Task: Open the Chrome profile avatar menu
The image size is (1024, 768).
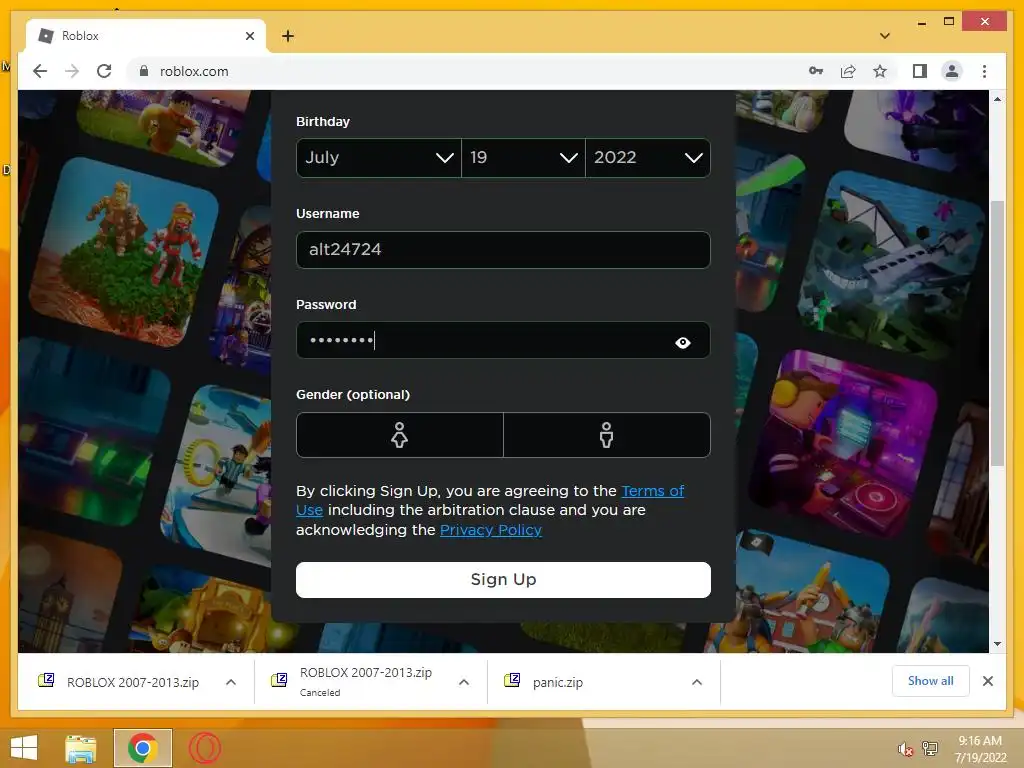Action: [x=952, y=71]
